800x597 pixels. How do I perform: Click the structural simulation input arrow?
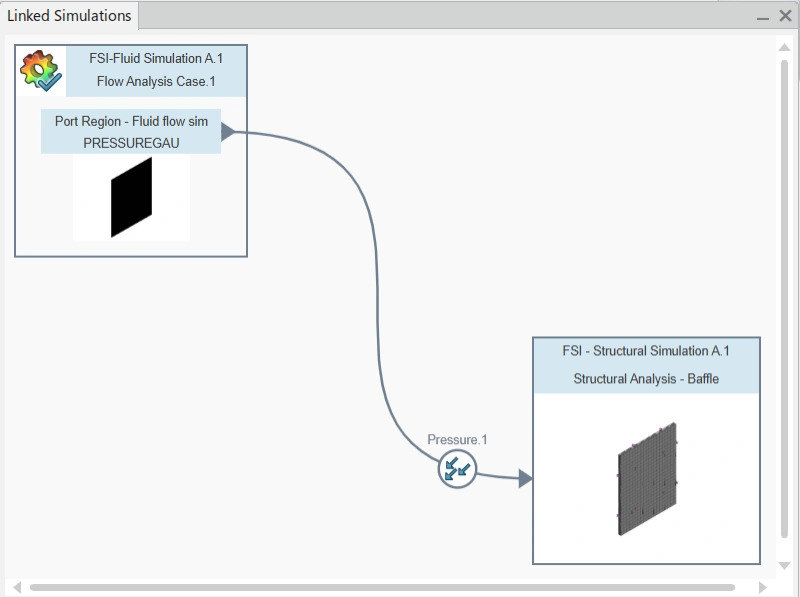525,479
